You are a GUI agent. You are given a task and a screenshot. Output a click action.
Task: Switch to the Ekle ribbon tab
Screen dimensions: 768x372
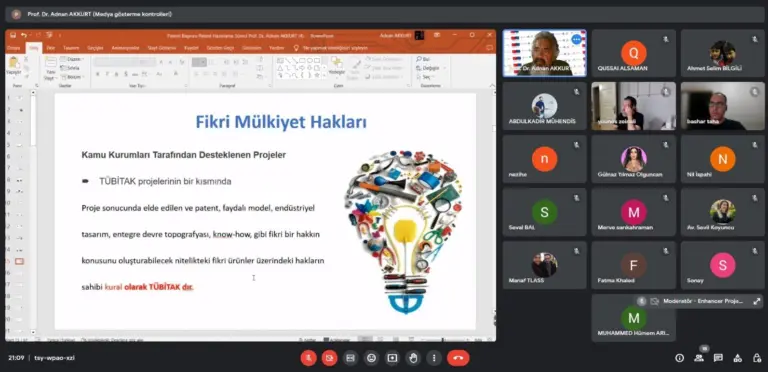click(50, 48)
